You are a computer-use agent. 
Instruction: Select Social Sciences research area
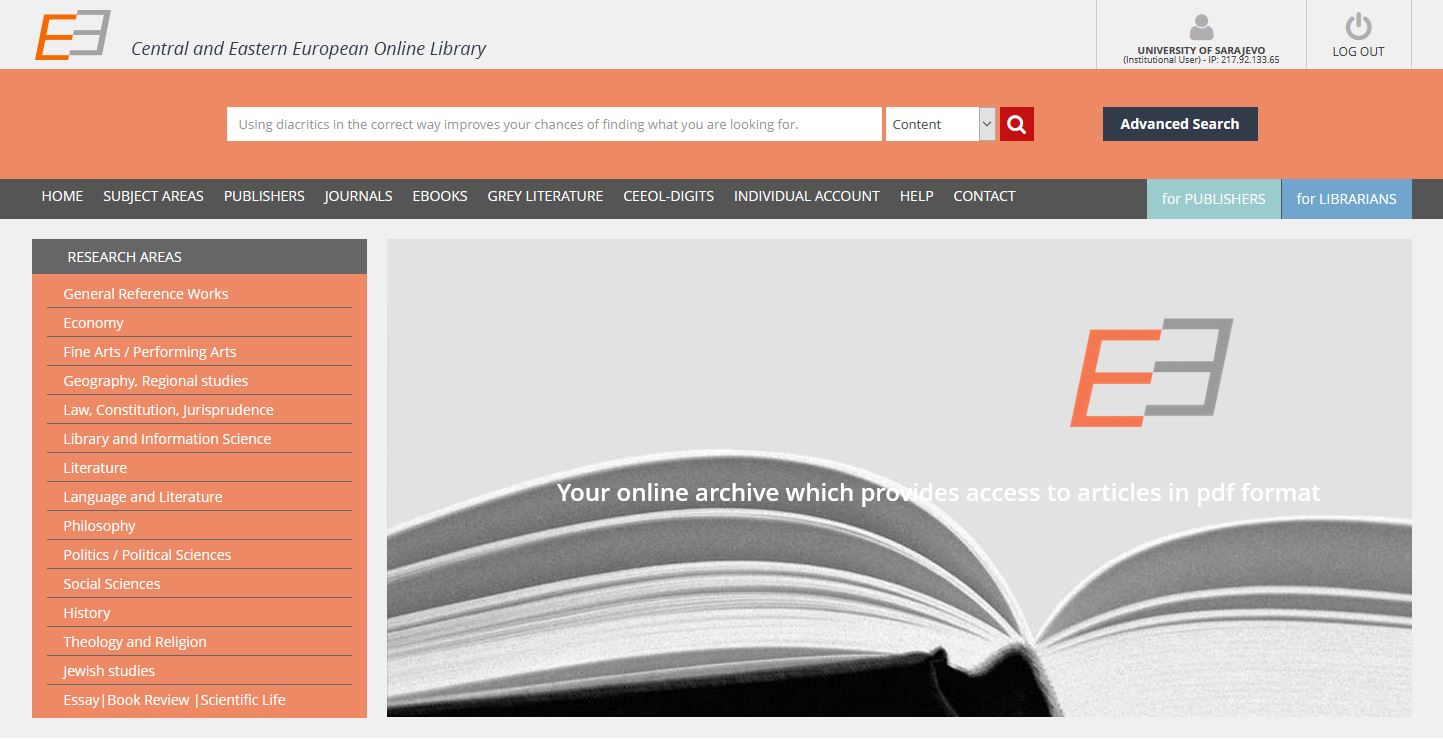tap(112, 584)
